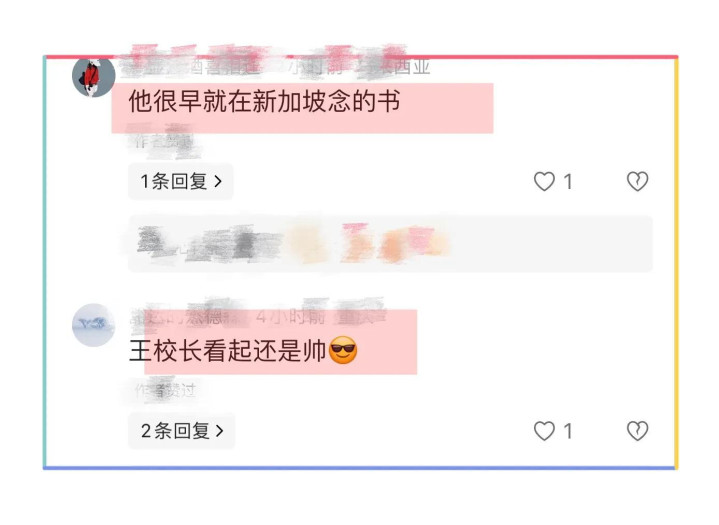
Task: Expand the 2条回复 replies button
Action: pos(182,431)
